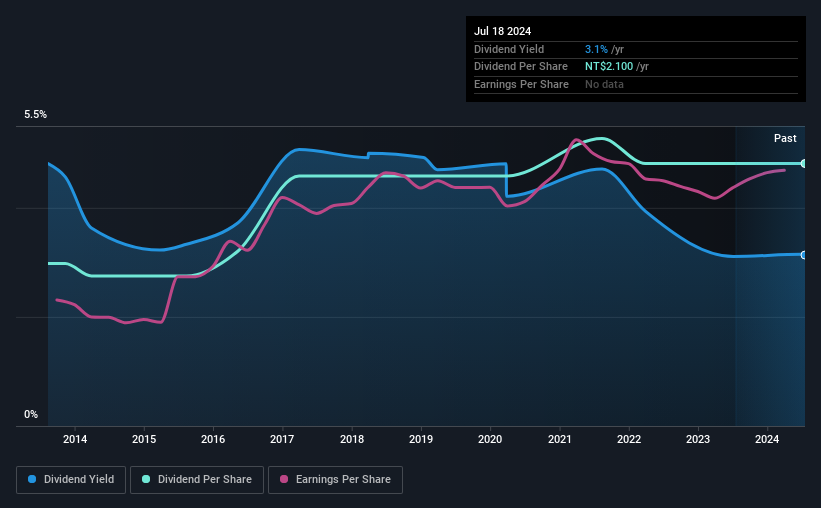821x508 pixels.
Task: Toggle the Dividend Yield legend button
Action: tap(71, 480)
